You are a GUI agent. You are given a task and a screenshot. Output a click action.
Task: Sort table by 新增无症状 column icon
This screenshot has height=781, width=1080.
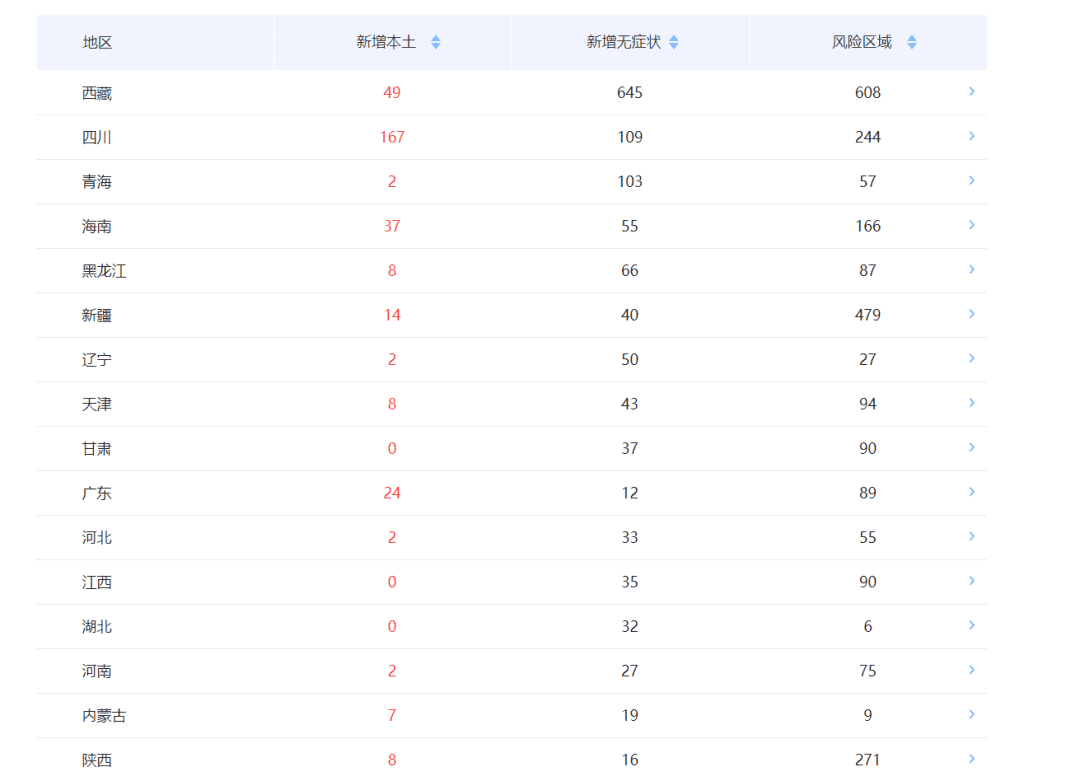click(674, 42)
